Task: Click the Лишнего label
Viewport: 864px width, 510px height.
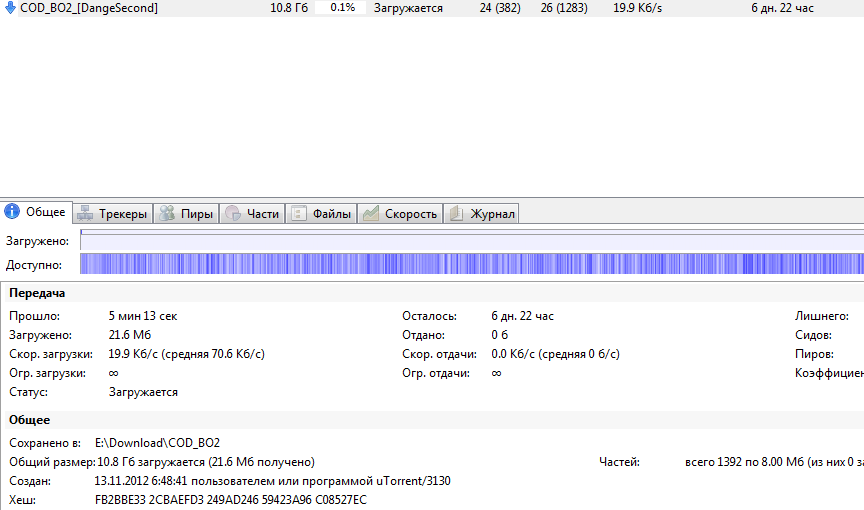Action: point(822,316)
